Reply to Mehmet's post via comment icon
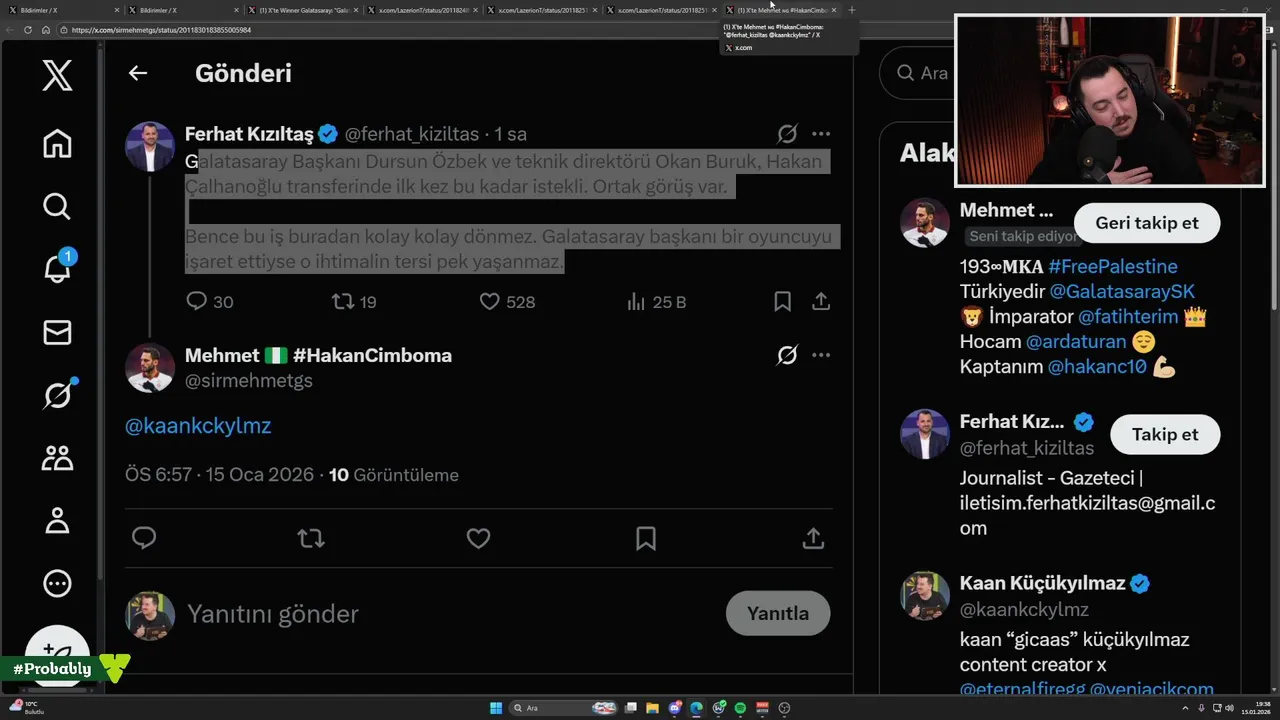 (x=144, y=538)
